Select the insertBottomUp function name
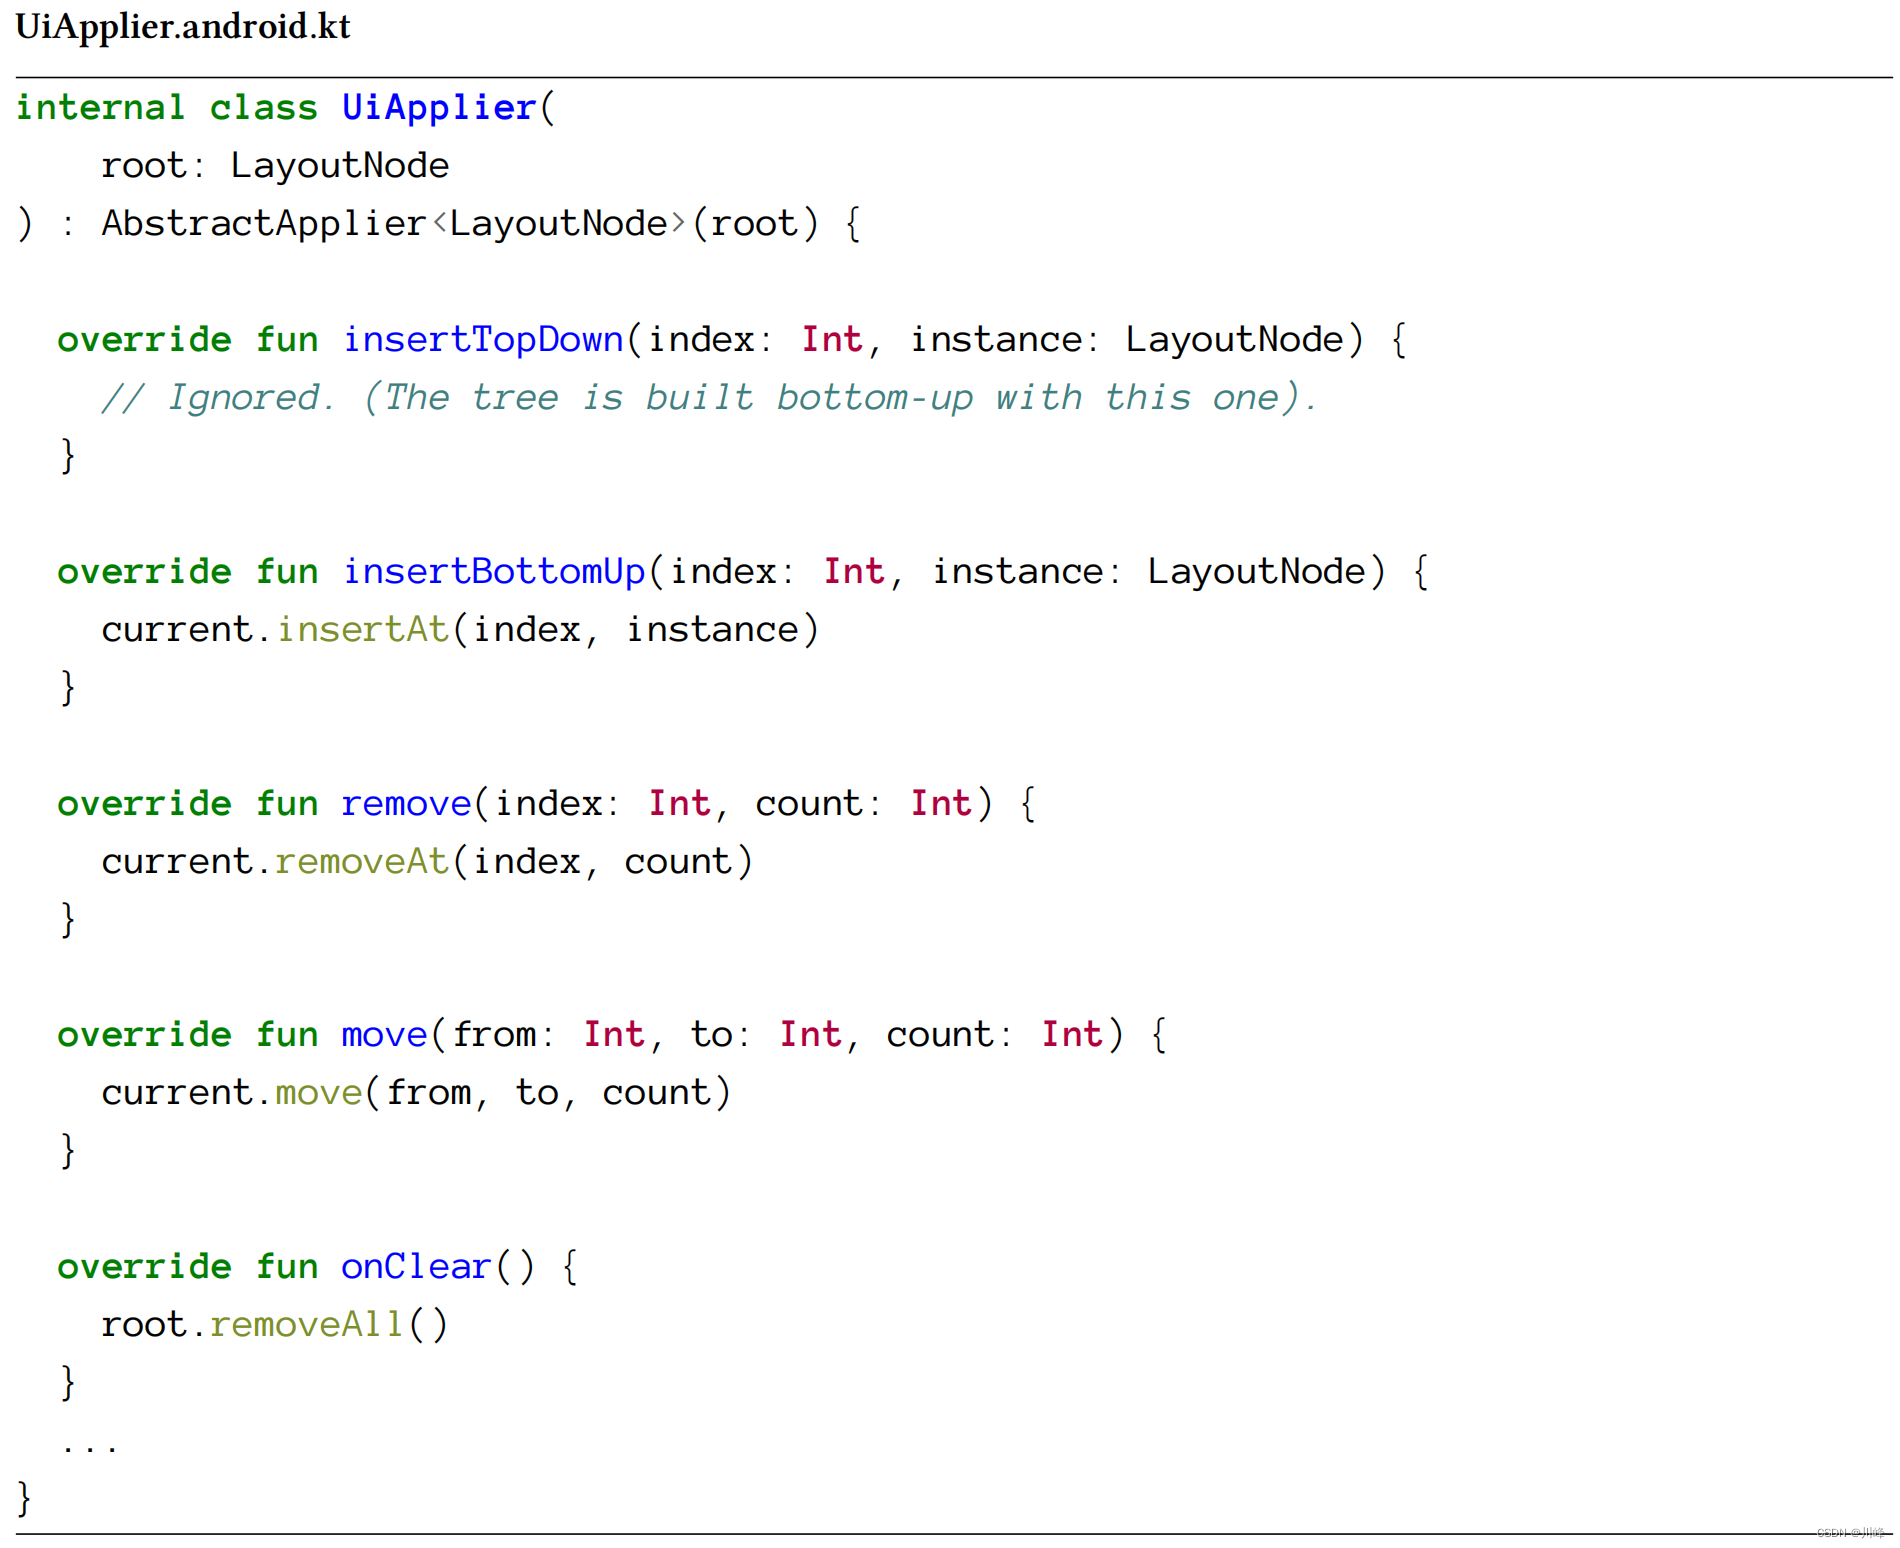The image size is (1900, 1548). (494, 572)
